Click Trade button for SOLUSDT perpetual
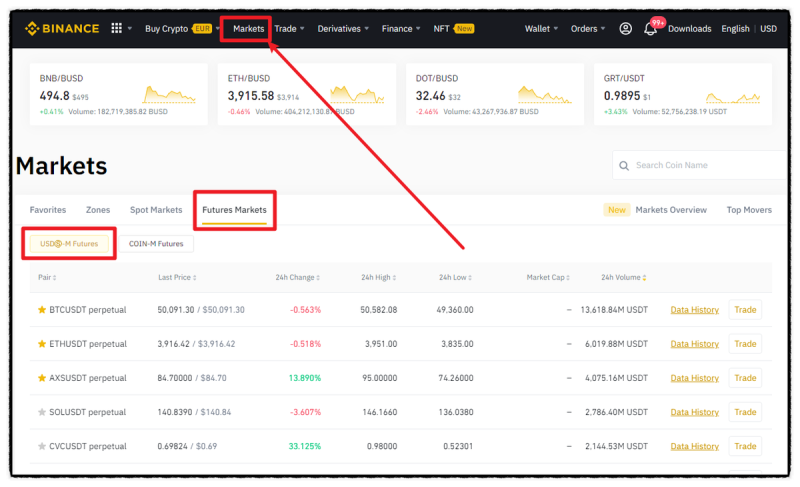 click(x=745, y=412)
